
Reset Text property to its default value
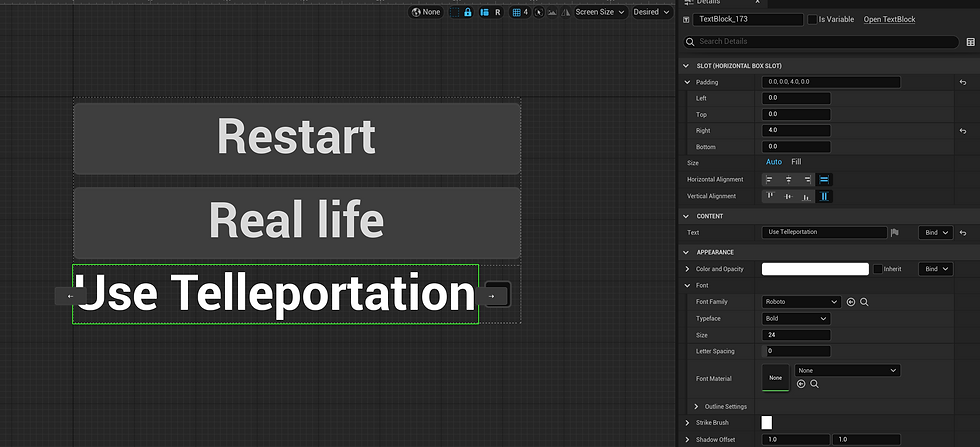[x=963, y=233]
